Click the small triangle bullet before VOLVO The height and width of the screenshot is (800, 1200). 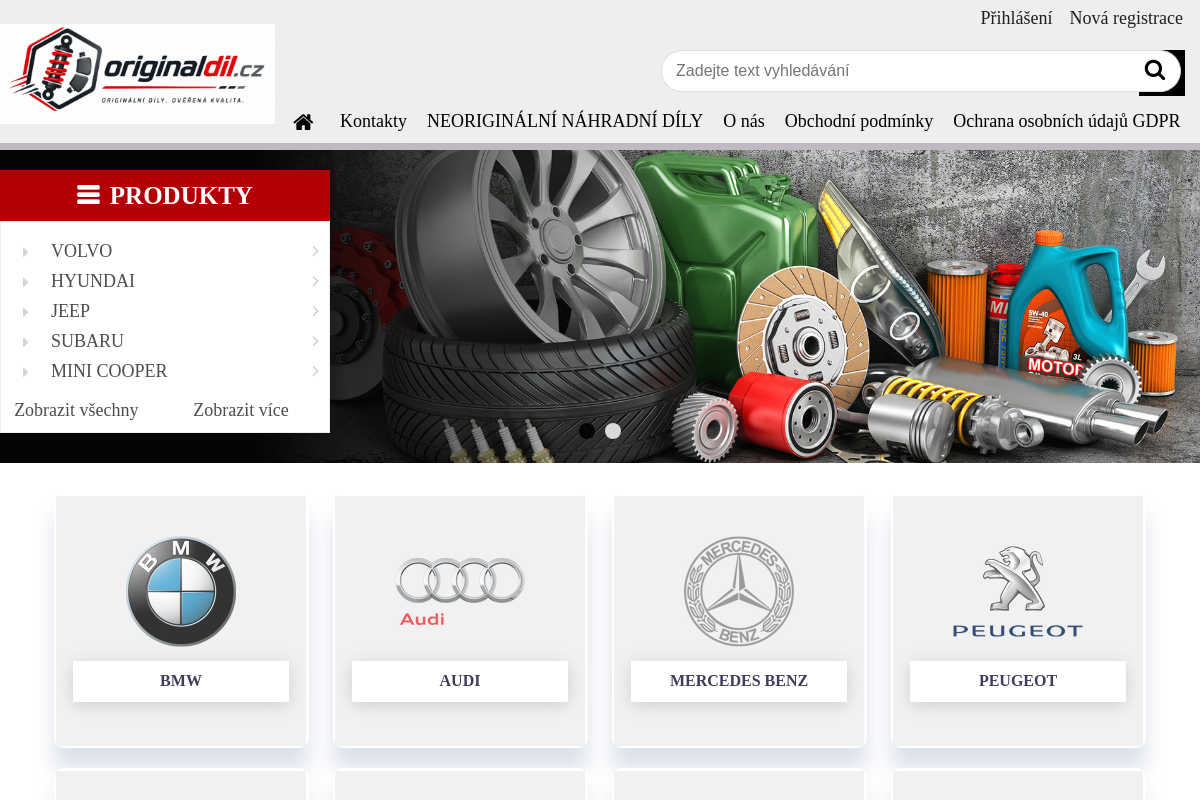pos(25,252)
